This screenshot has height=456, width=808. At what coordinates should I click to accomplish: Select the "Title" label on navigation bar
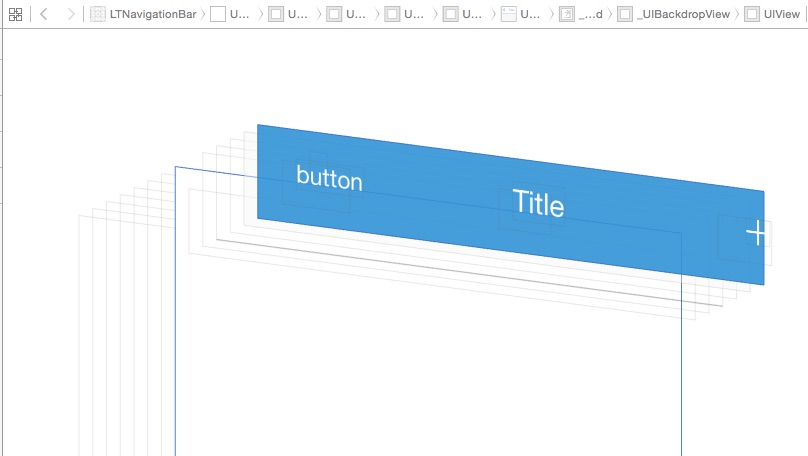538,203
